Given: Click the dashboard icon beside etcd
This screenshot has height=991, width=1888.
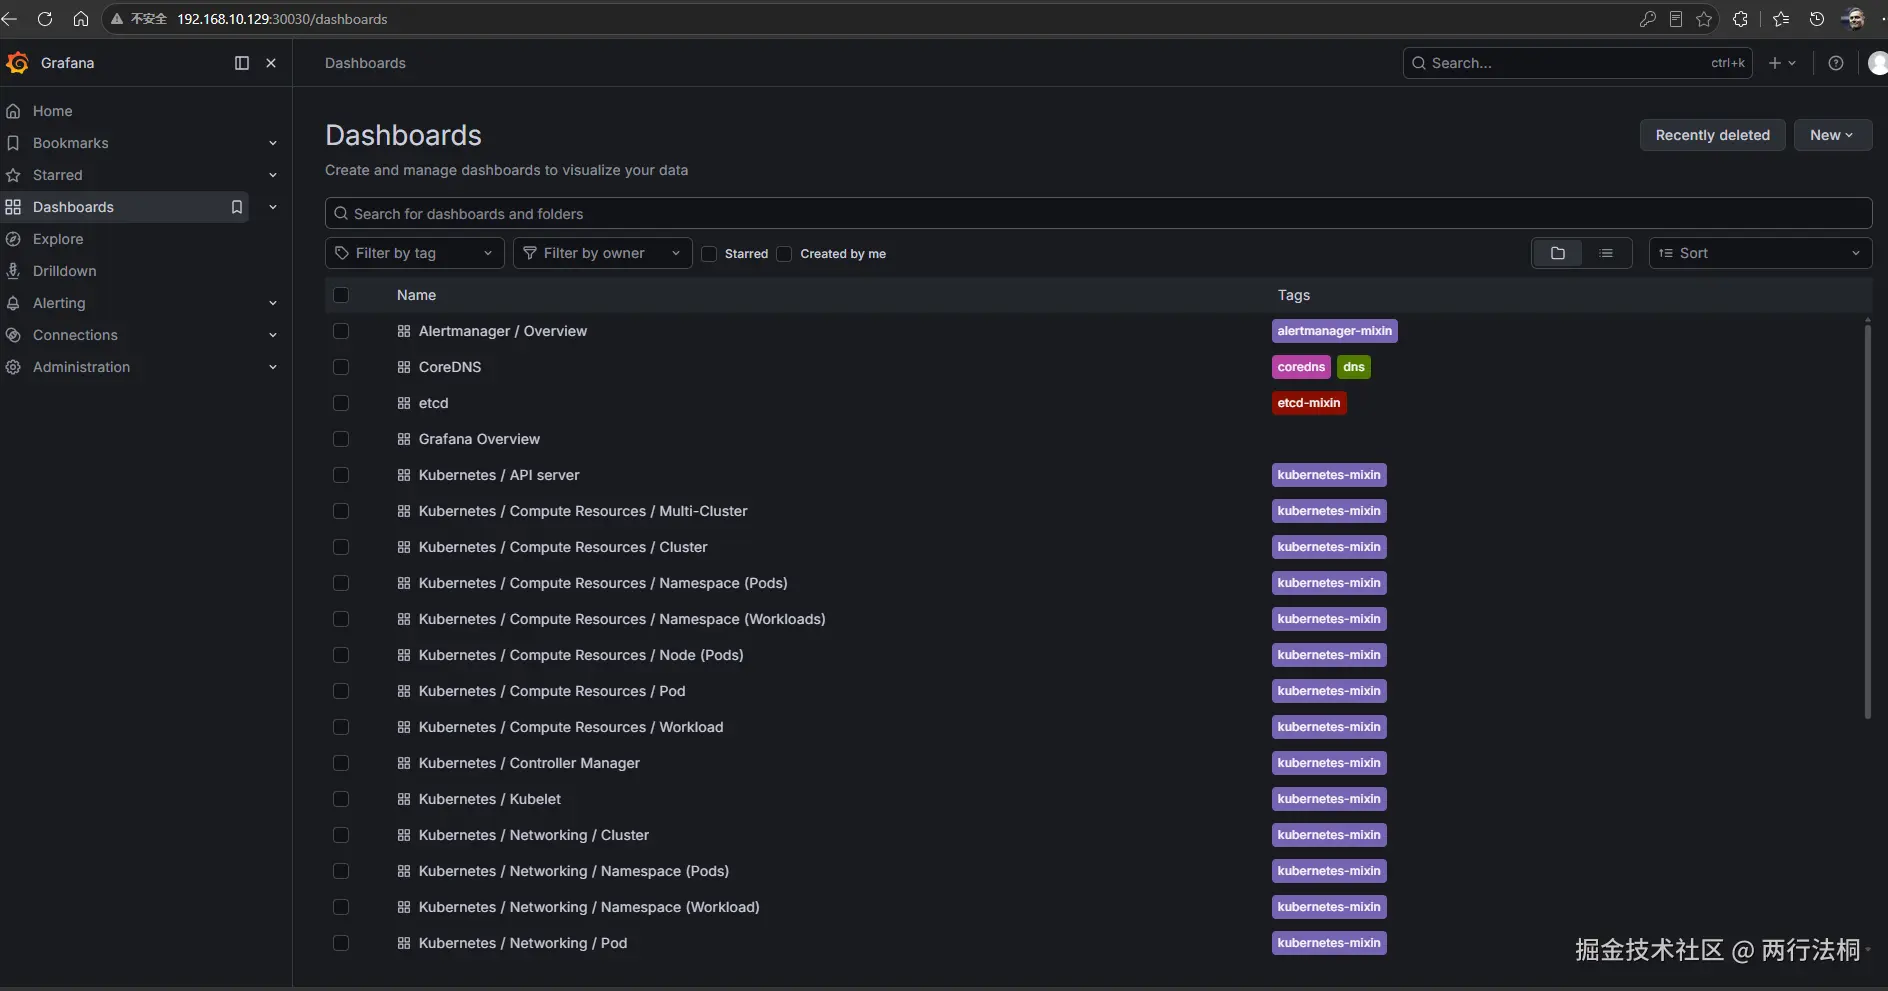Looking at the screenshot, I should click(x=404, y=403).
